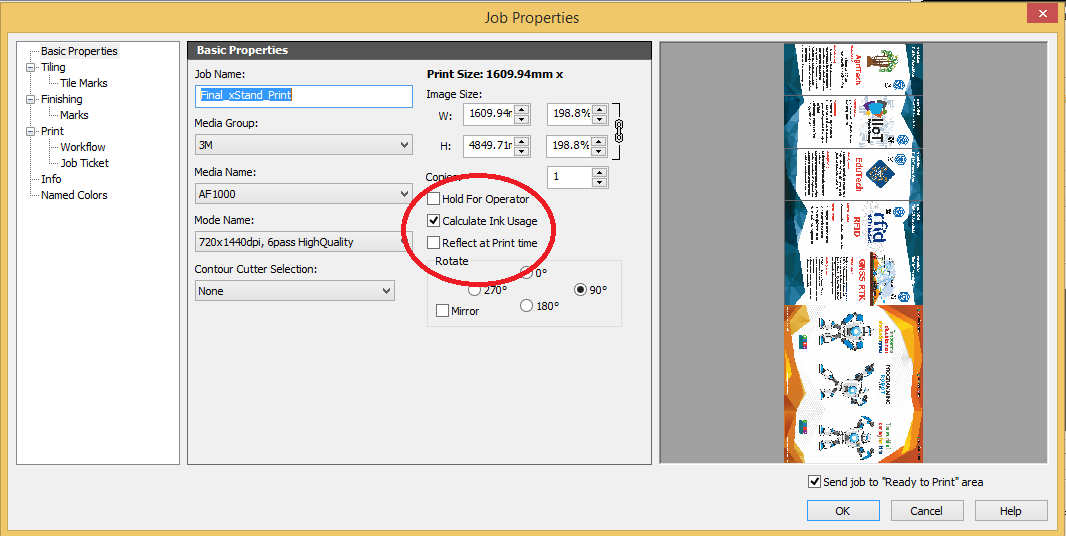Select the 270° rotation radio button
Image resolution: width=1066 pixels, height=536 pixels.
[474, 290]
